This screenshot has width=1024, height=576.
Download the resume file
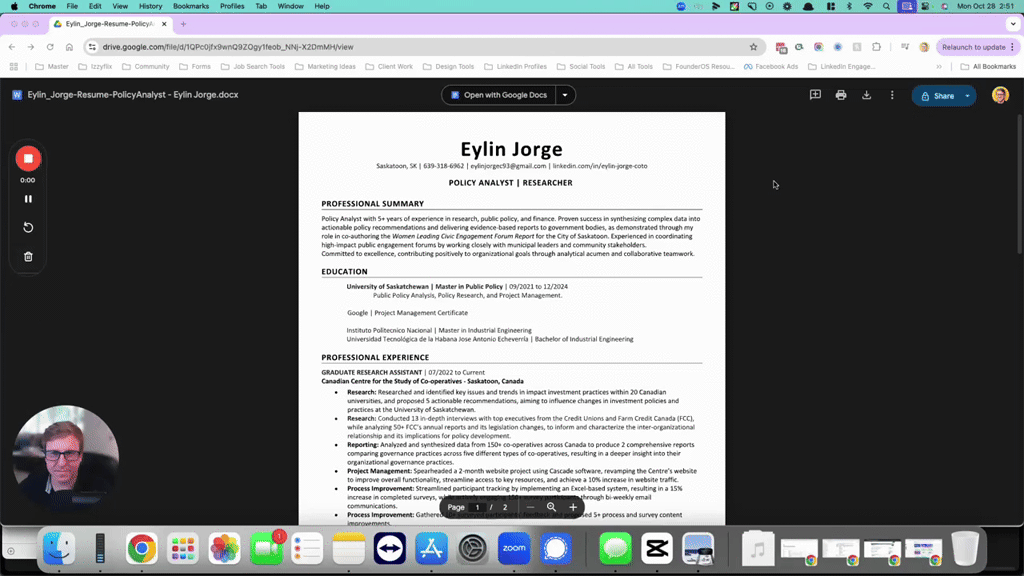[867, 95]
